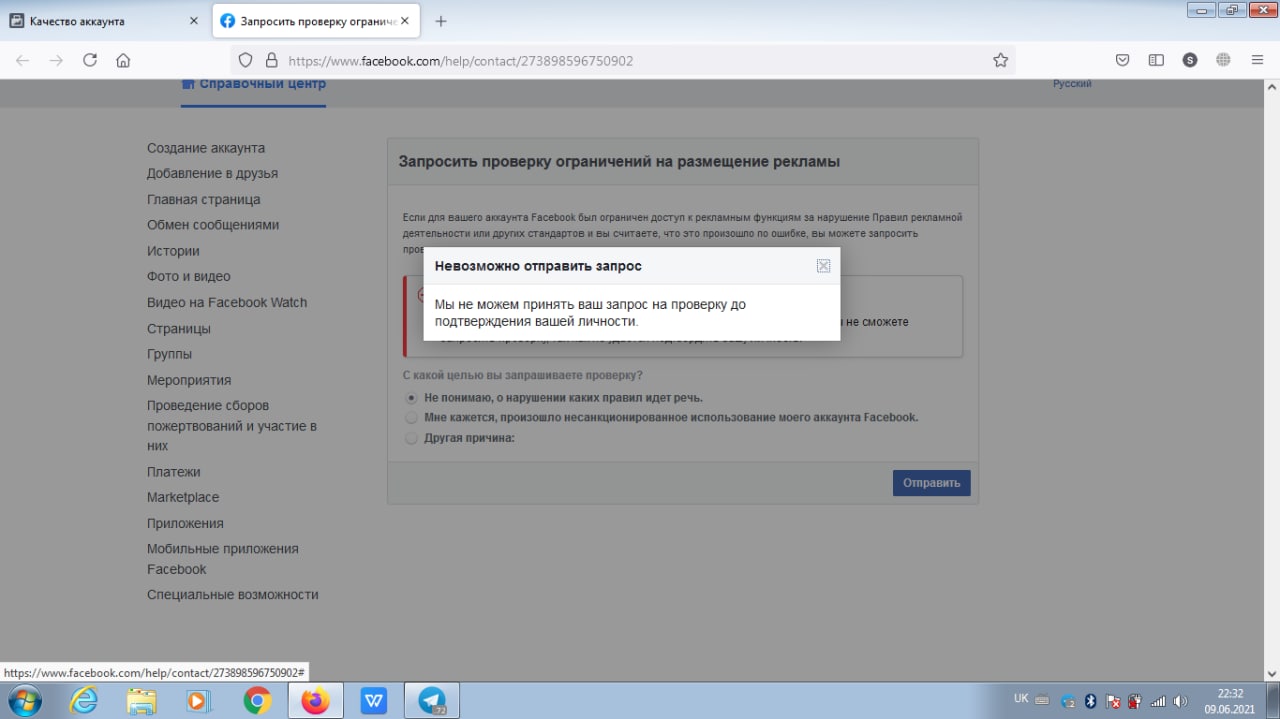Switch to Firefox in the taskbar
Viewport: 1280px width, 719px height.
tap(315, 701)
